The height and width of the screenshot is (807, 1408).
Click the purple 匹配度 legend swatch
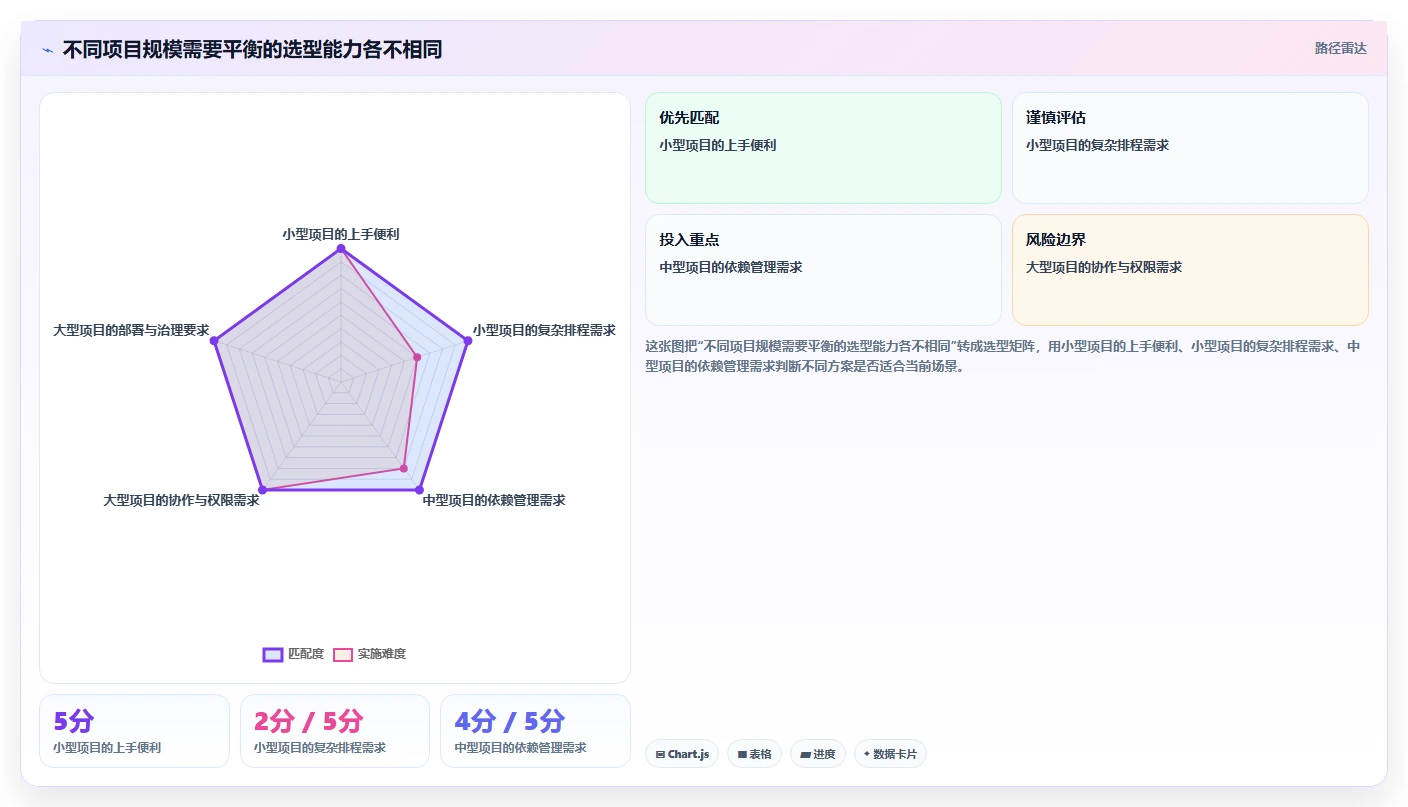273,654
